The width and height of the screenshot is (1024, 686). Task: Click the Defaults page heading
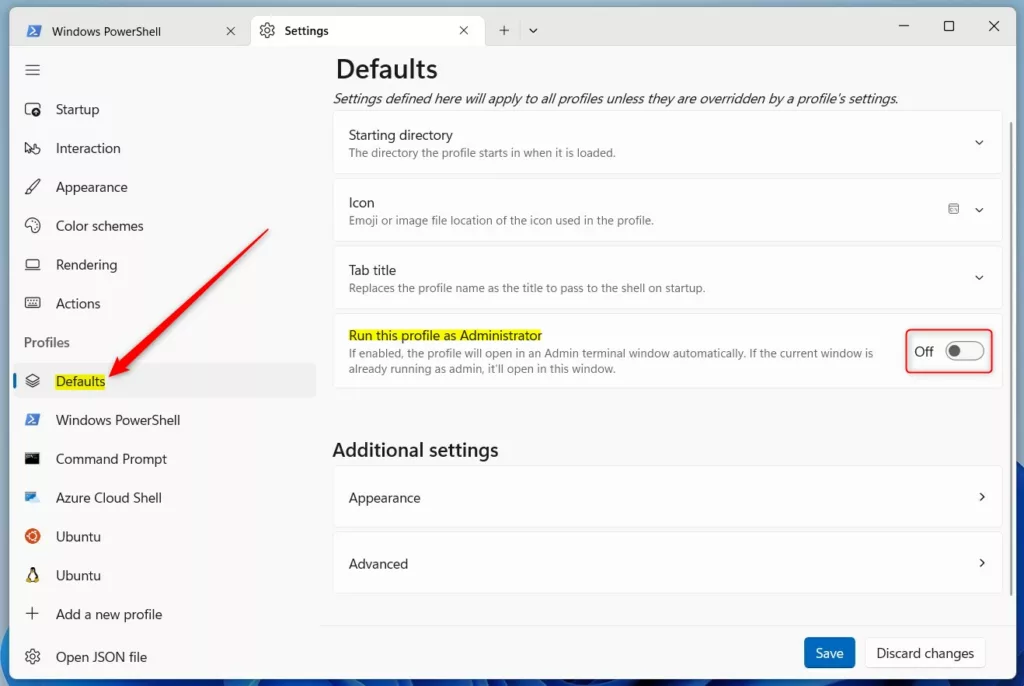[x=387, y=69]
